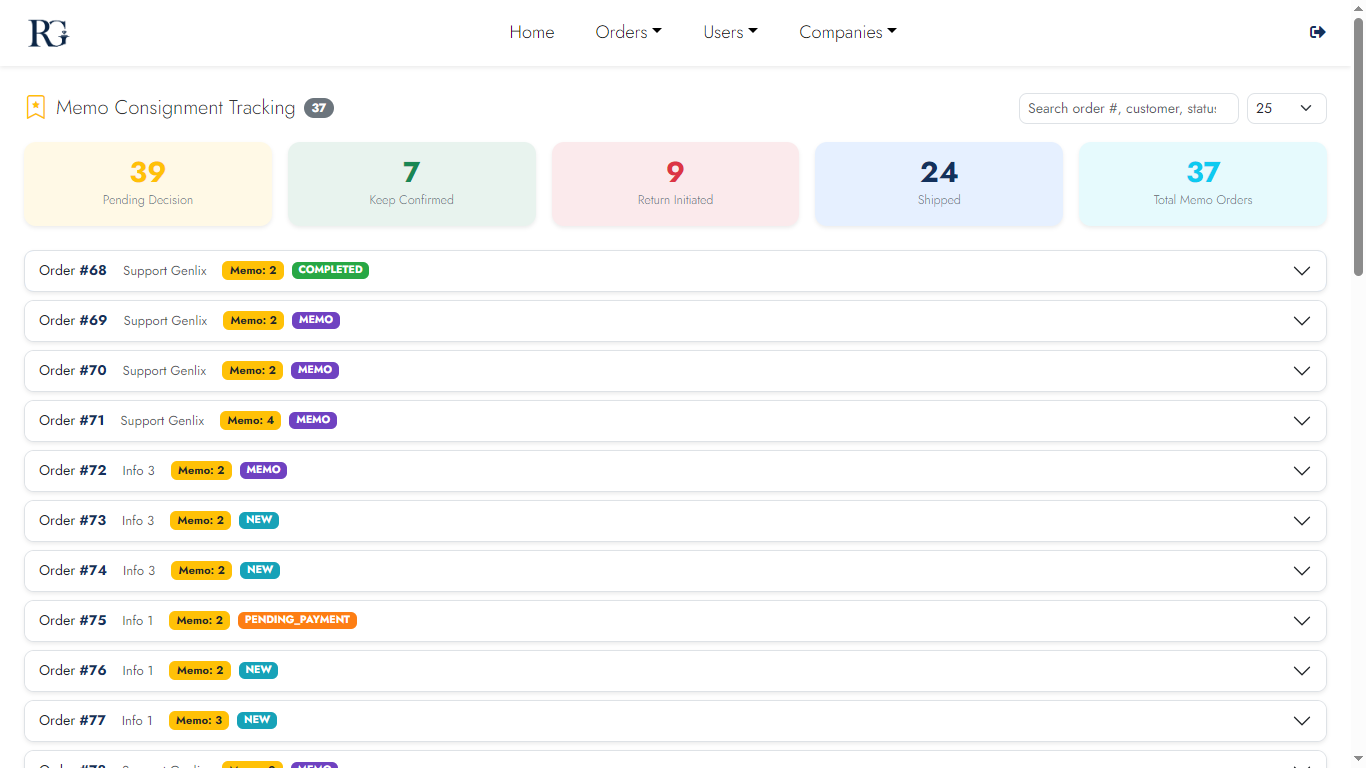Image resolution: width=1366 pixels, height=768 pixels.
Task: Expand Order #68 with its chevron
Action: click(1301, 271)
